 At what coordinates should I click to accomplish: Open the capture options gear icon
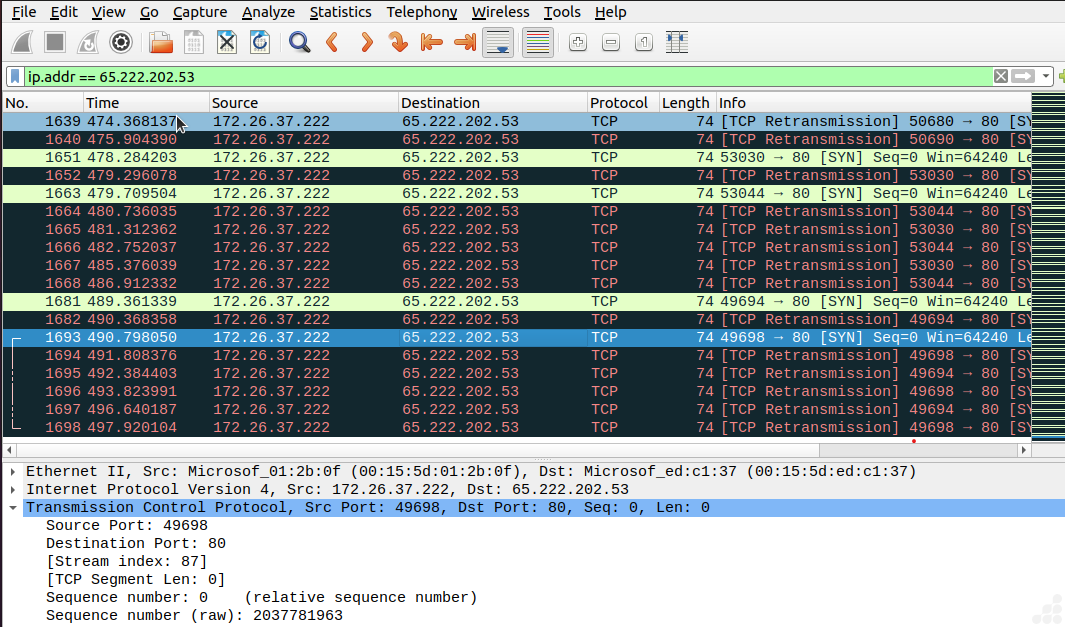tap(121, 42)
